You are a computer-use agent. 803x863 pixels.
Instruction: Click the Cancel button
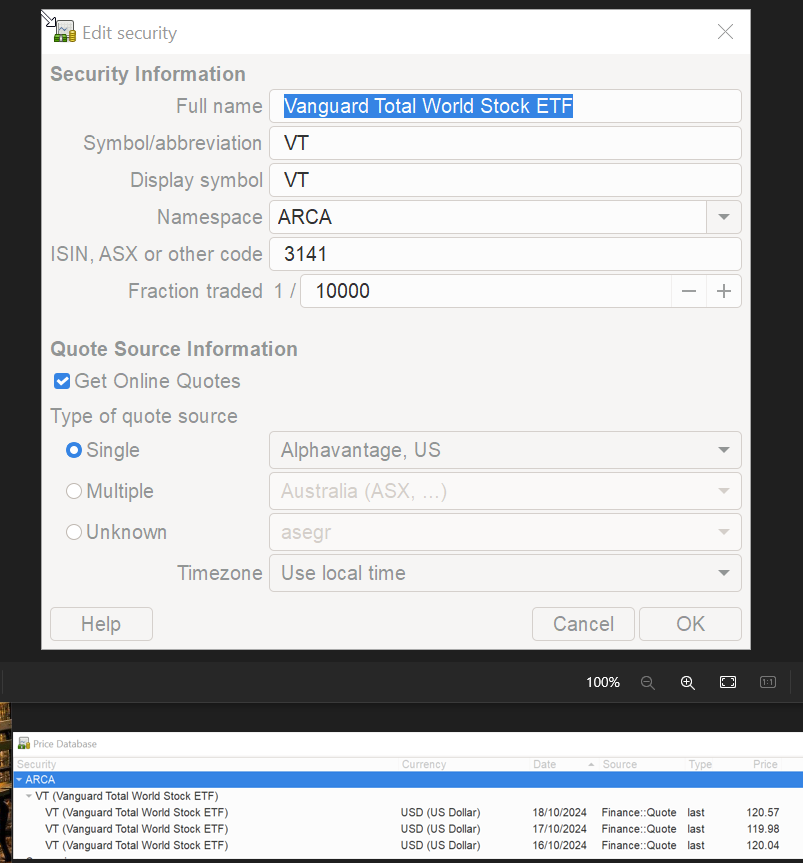coord(583,624)
